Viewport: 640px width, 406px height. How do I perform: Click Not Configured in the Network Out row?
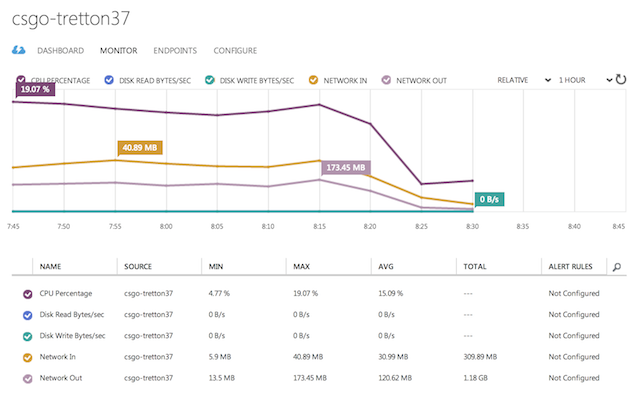click(x=574, y=378)
